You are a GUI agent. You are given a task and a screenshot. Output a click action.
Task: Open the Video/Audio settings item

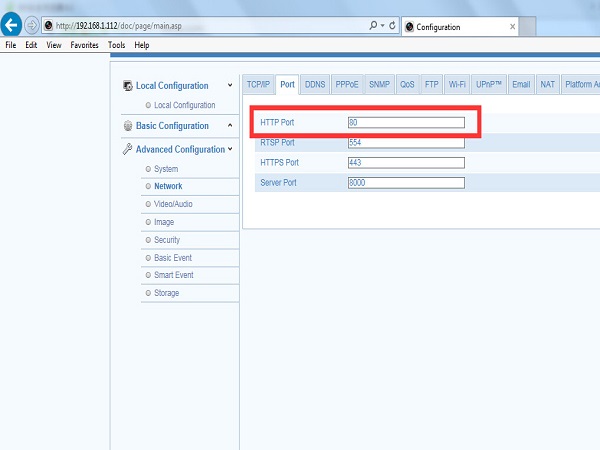[173, 204]
